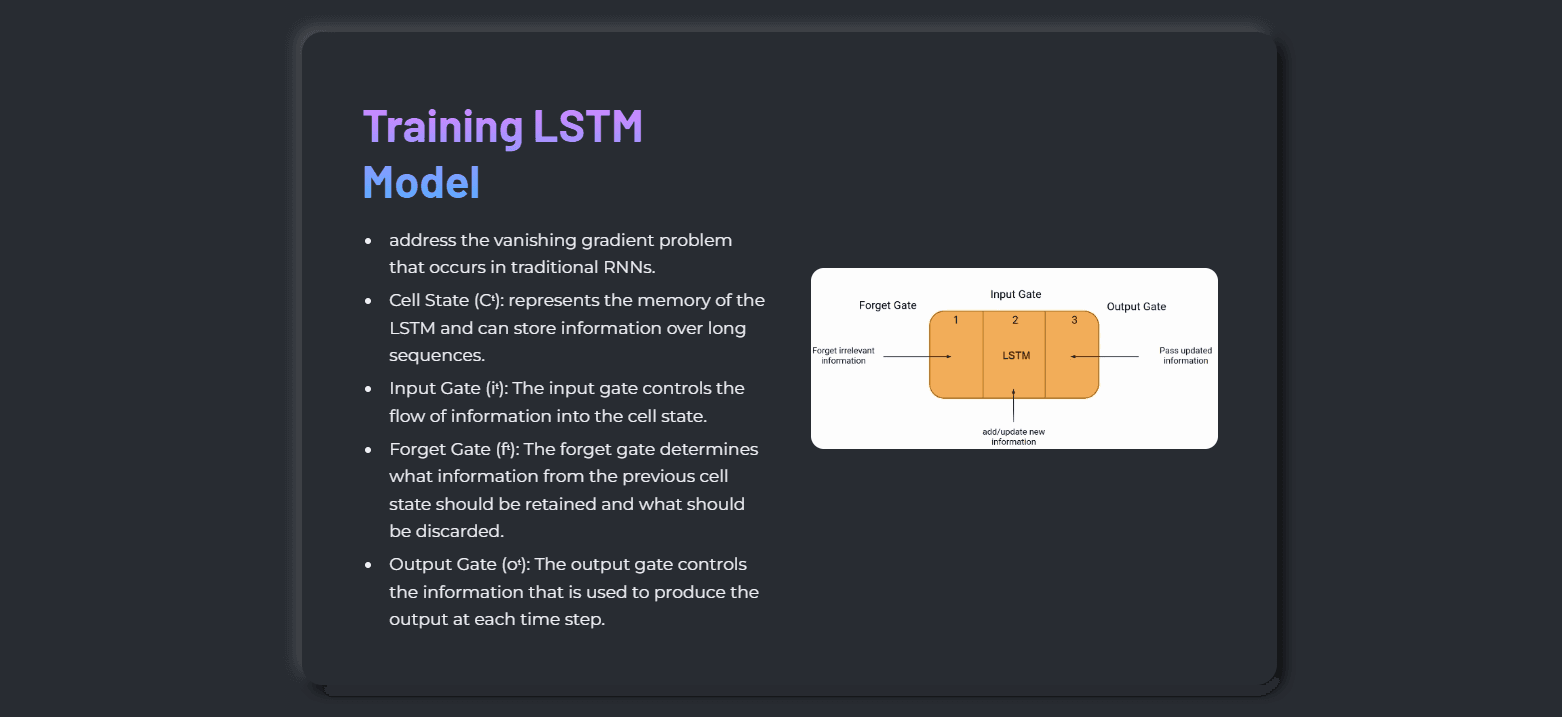
Task: Click the Forget Gate label in diagram
Action: [887, 305]
